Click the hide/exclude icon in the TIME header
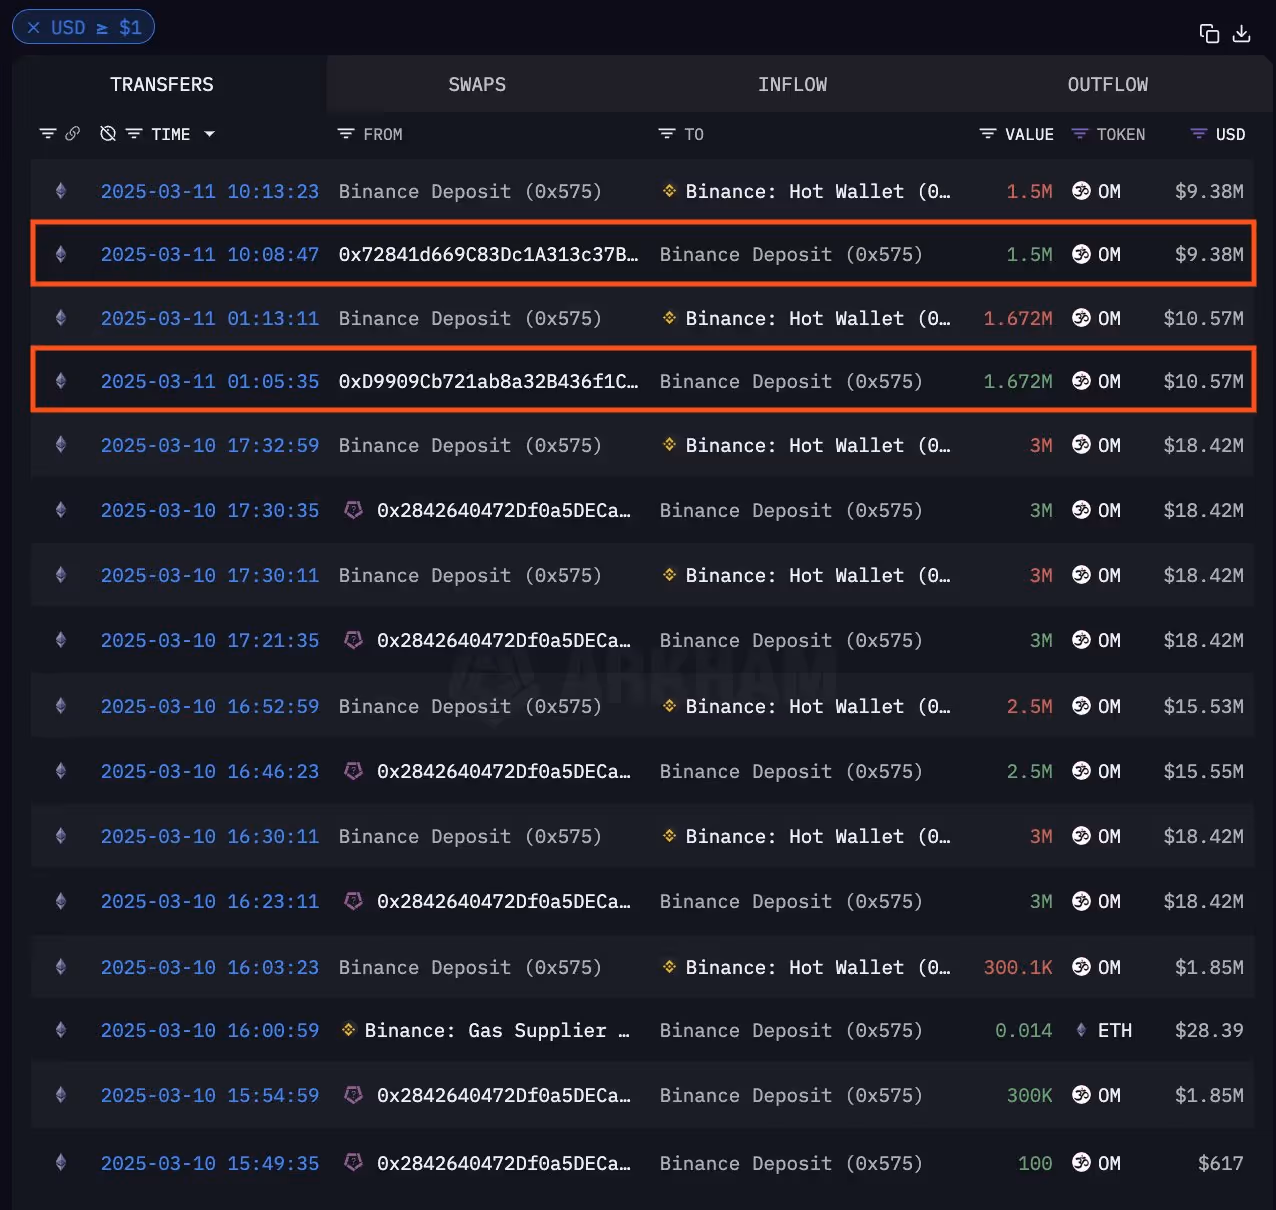This screenshot has width=1276, height=1210. tap(107, 133)
